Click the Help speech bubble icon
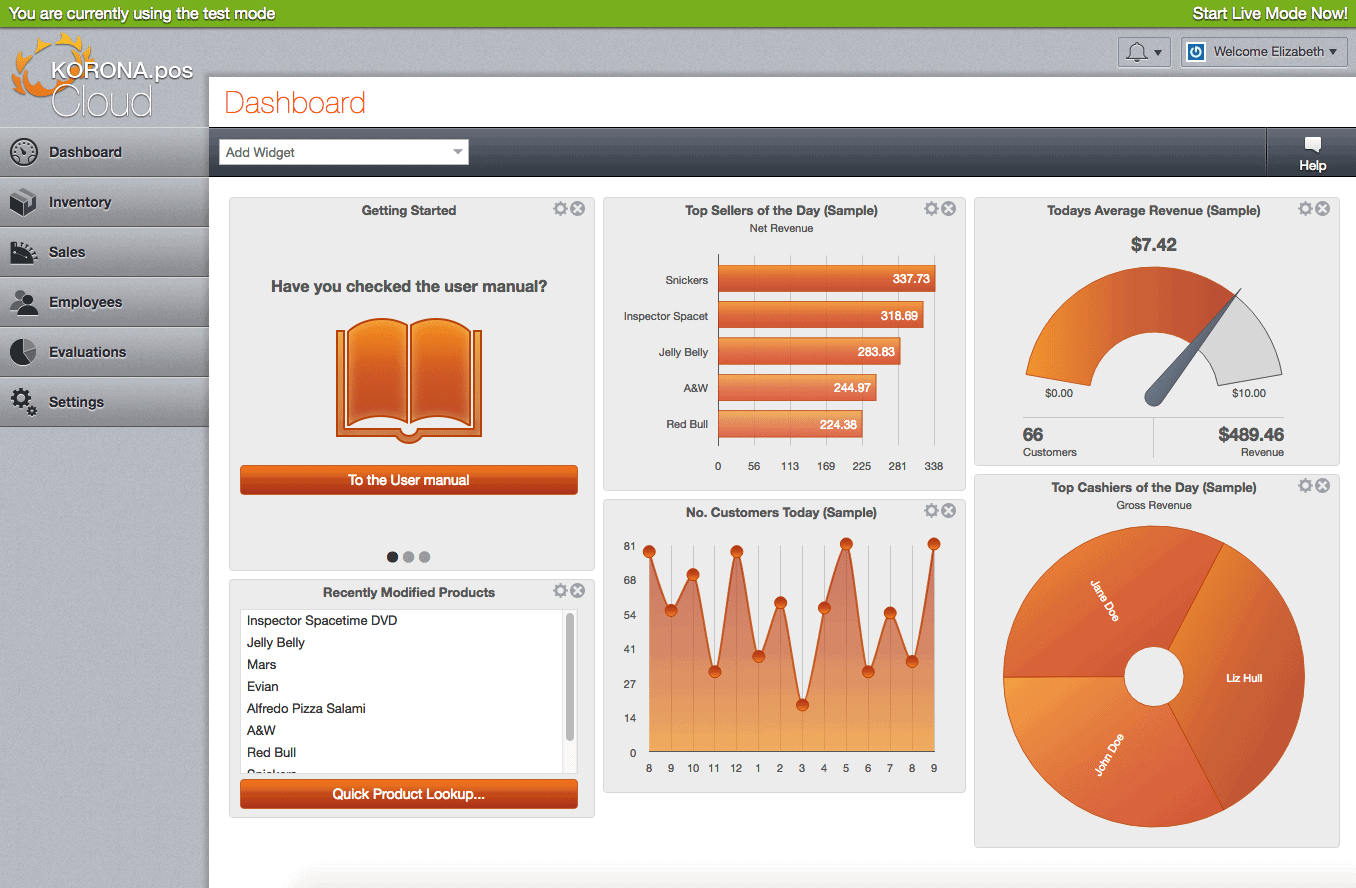The height and width of the screenshot is (888, 1356). point(1313,145)
